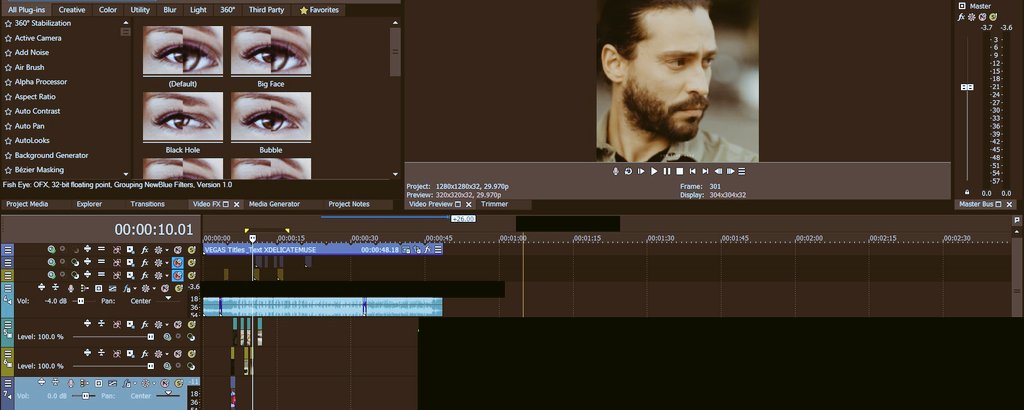Go to end of project

coord(705,171)
